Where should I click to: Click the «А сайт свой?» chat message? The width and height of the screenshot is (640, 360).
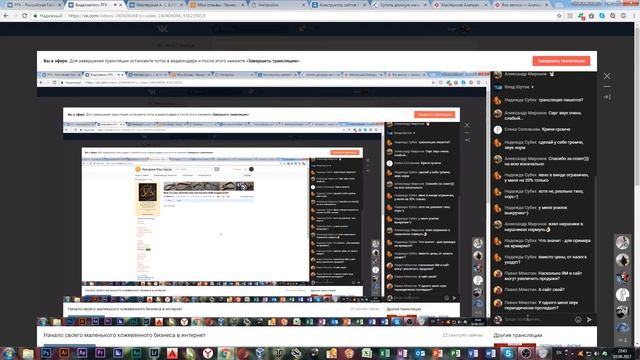pos(551,289)
